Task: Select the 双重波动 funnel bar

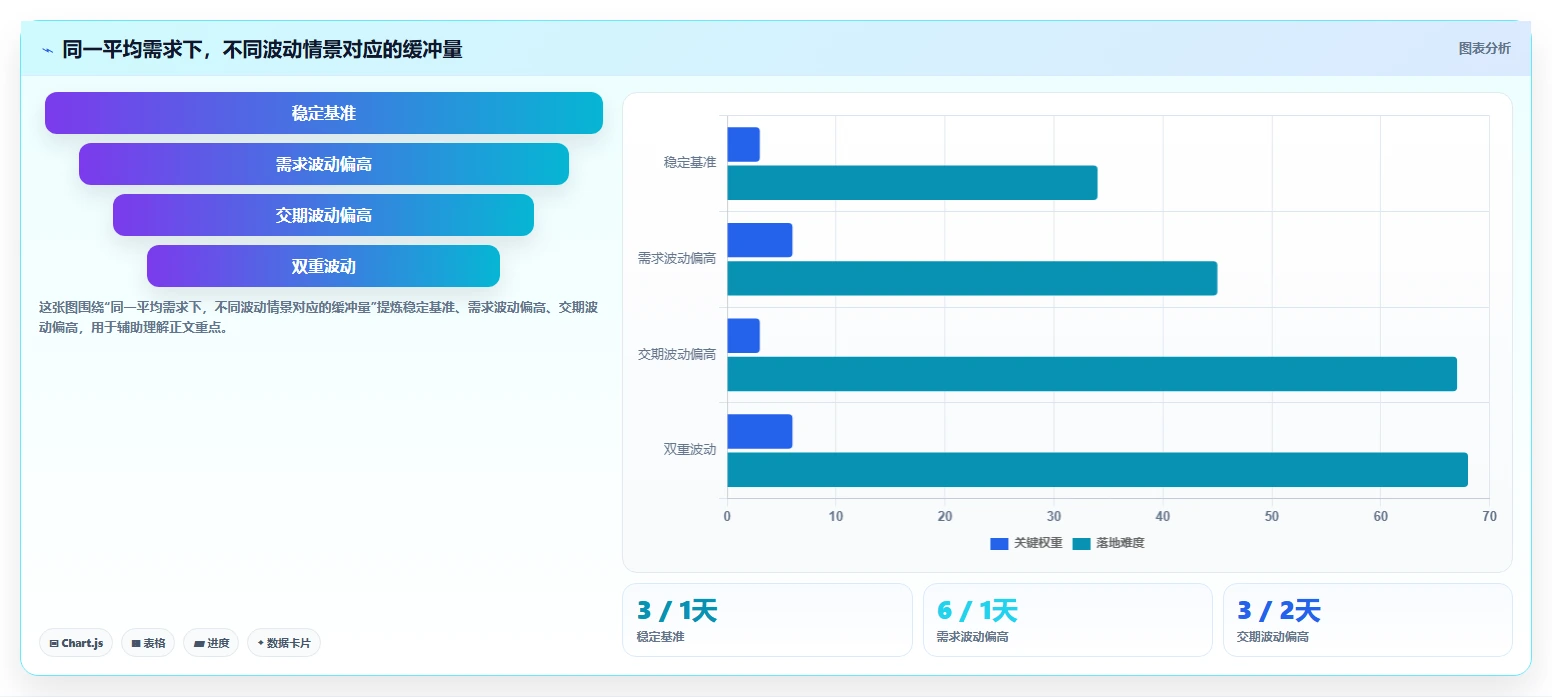Action: (324, 266)
